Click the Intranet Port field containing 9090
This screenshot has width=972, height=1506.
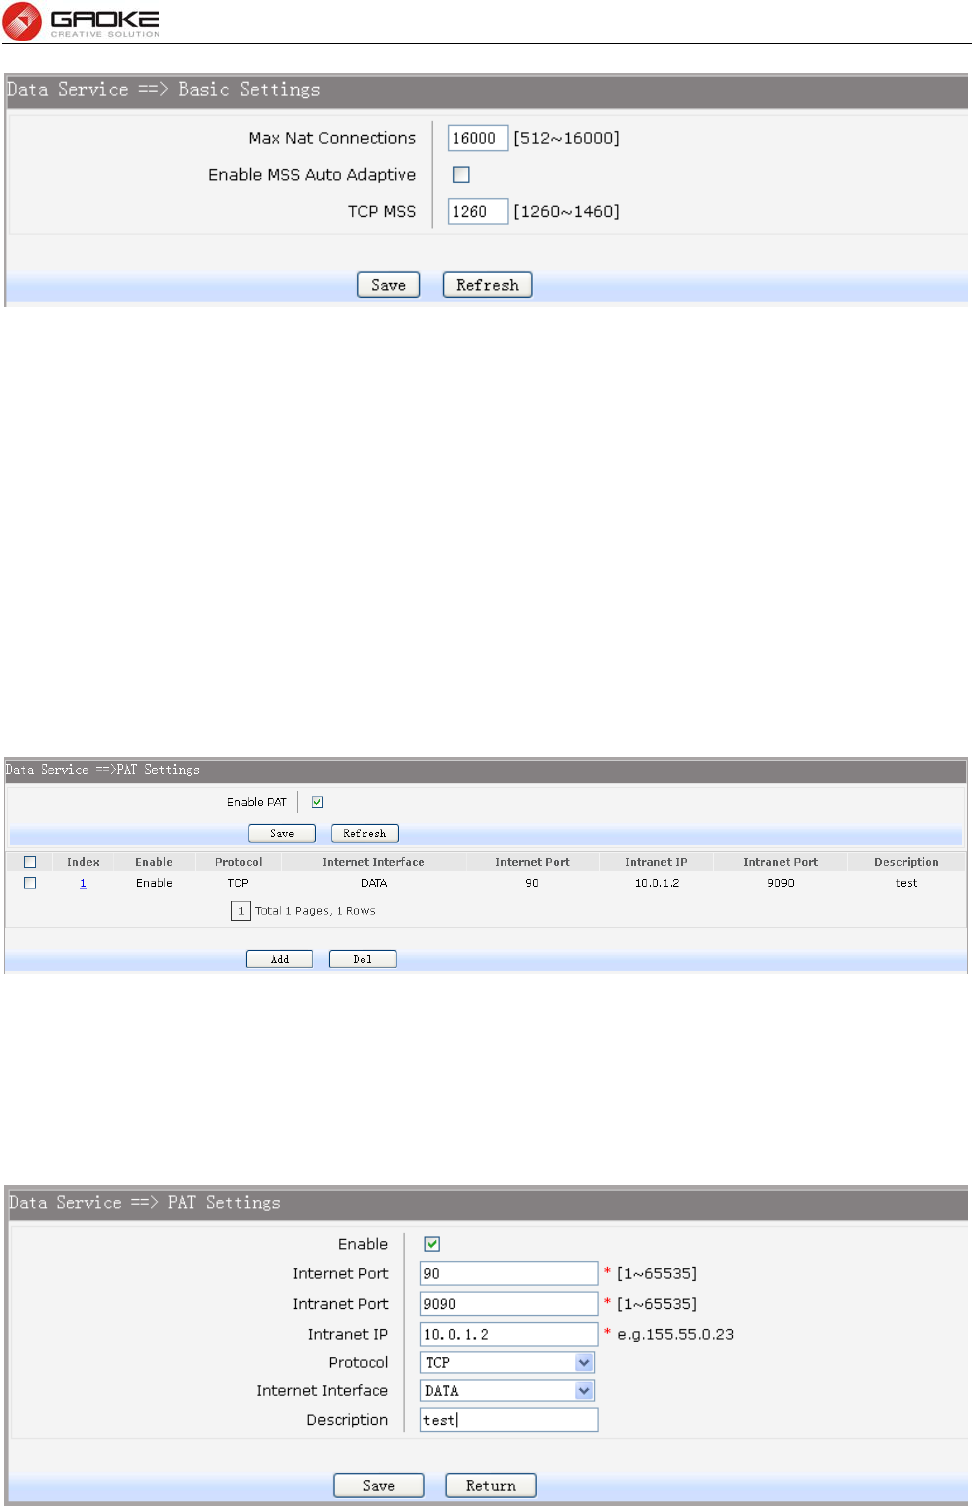click(x=509, y=1304)
